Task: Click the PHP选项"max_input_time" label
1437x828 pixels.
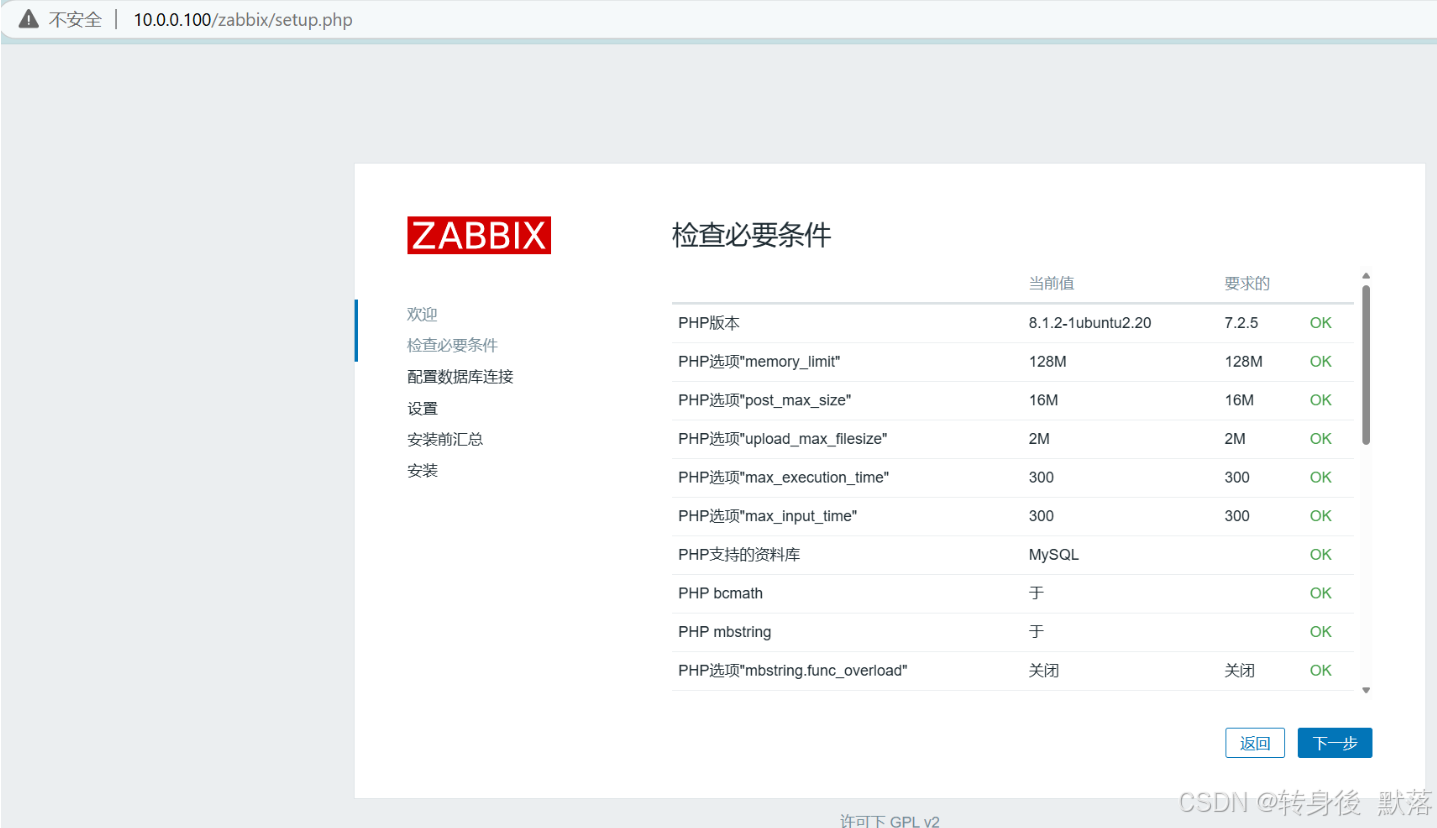Action: 768,516
